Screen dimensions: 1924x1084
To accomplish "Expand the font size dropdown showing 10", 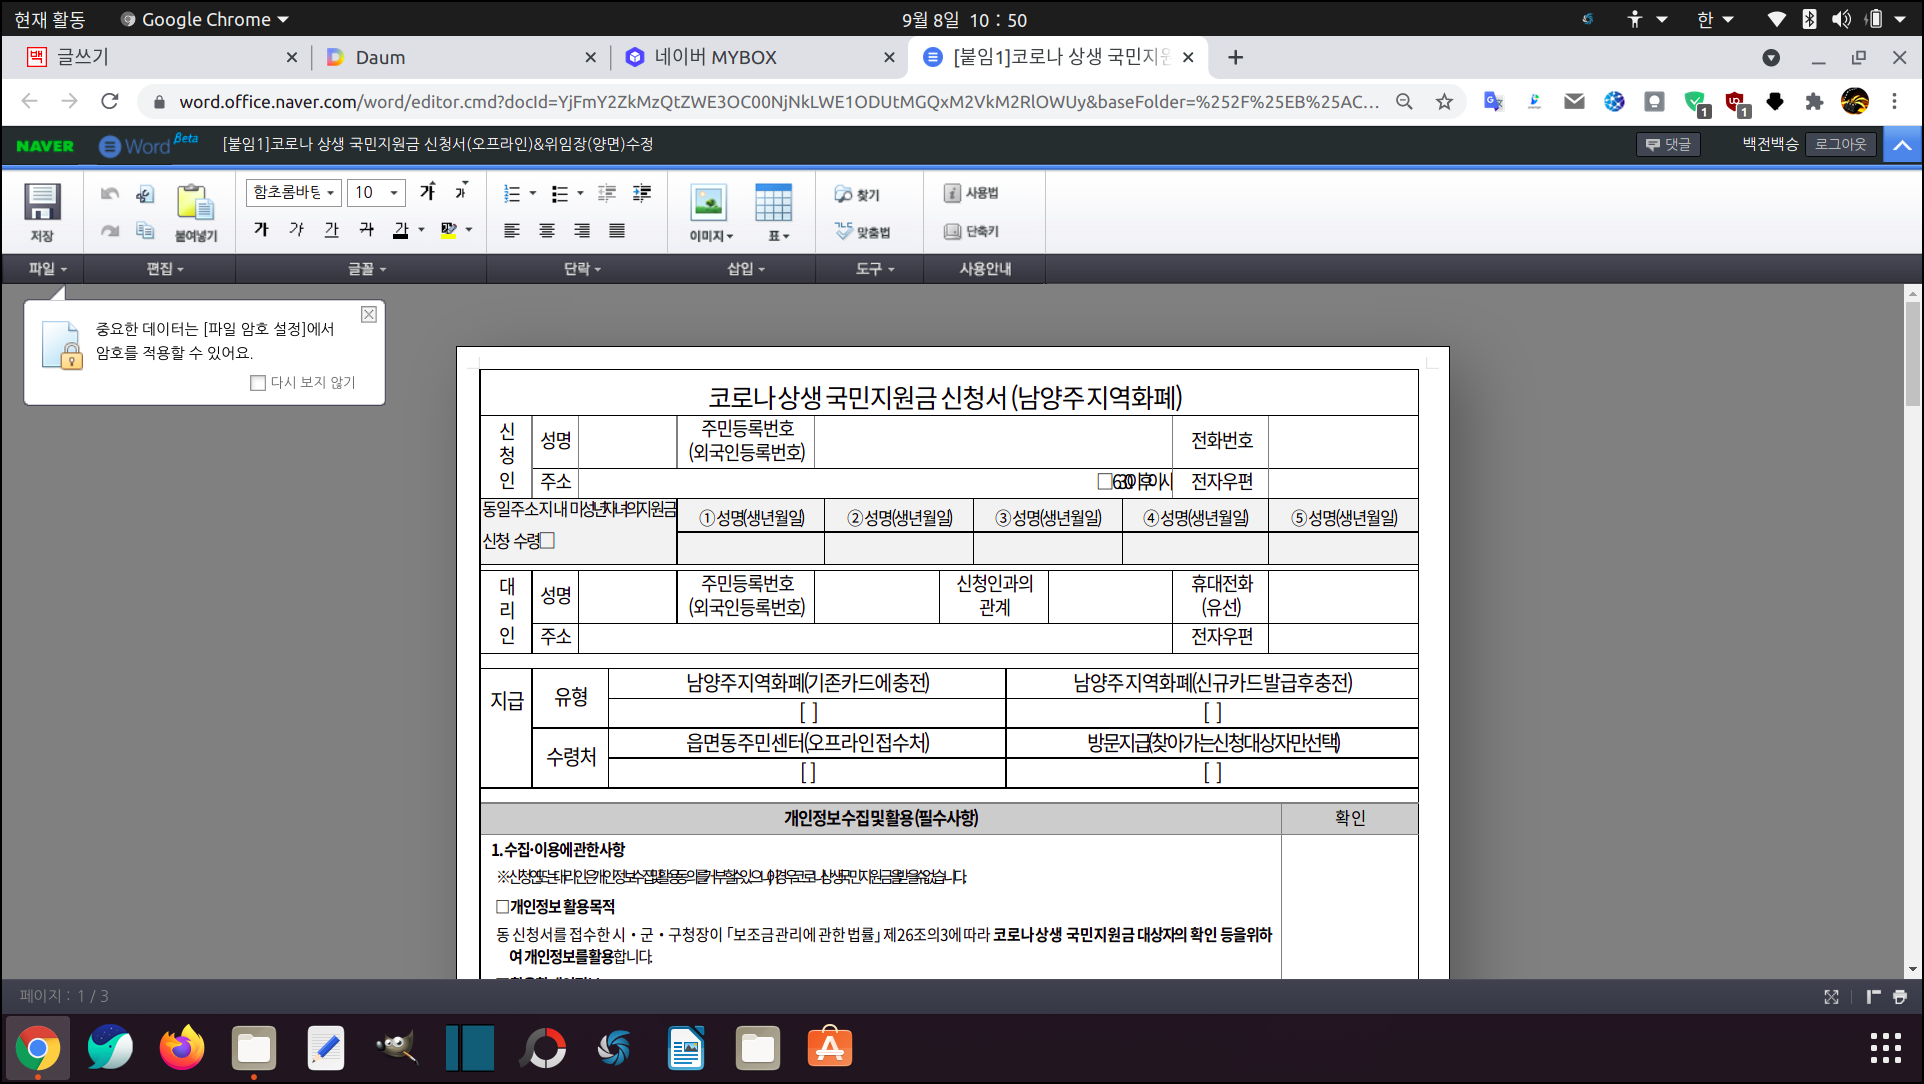I will coord(394,192).
